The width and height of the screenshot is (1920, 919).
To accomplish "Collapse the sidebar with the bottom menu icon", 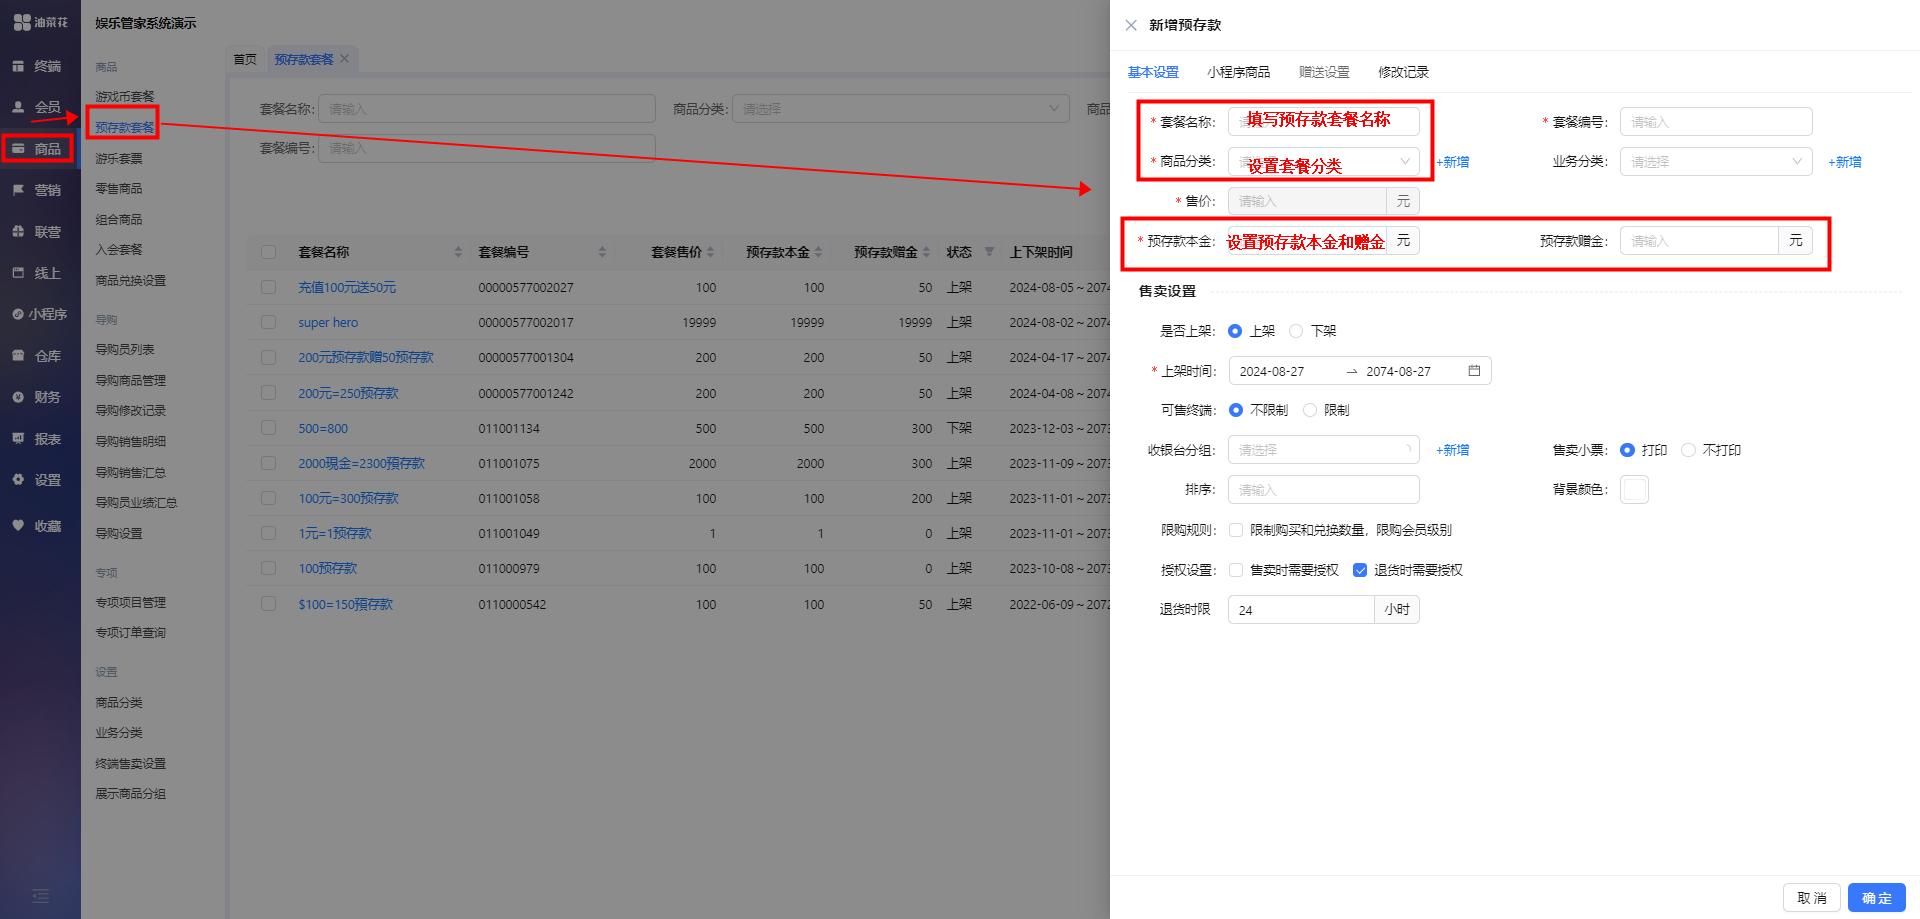I will pyautogui.click(x=40, y=896).
